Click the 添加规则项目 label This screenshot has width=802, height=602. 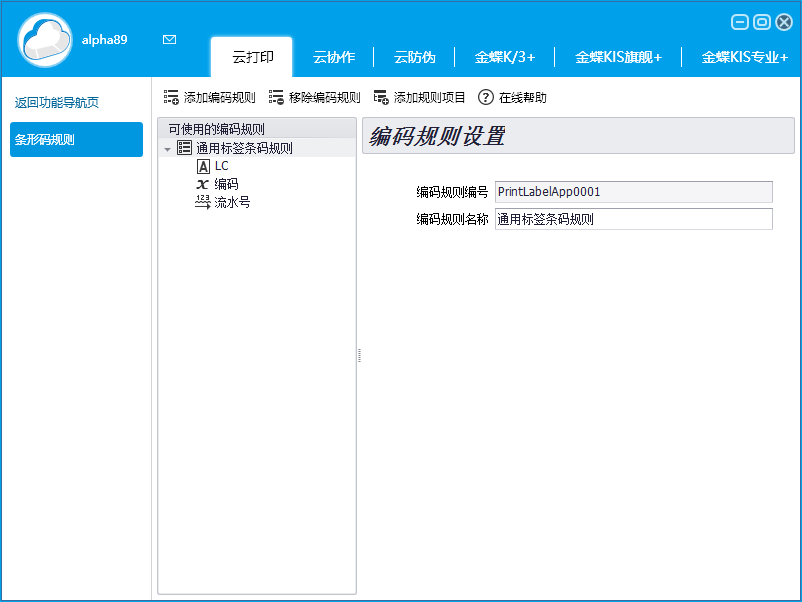[430, 97]
